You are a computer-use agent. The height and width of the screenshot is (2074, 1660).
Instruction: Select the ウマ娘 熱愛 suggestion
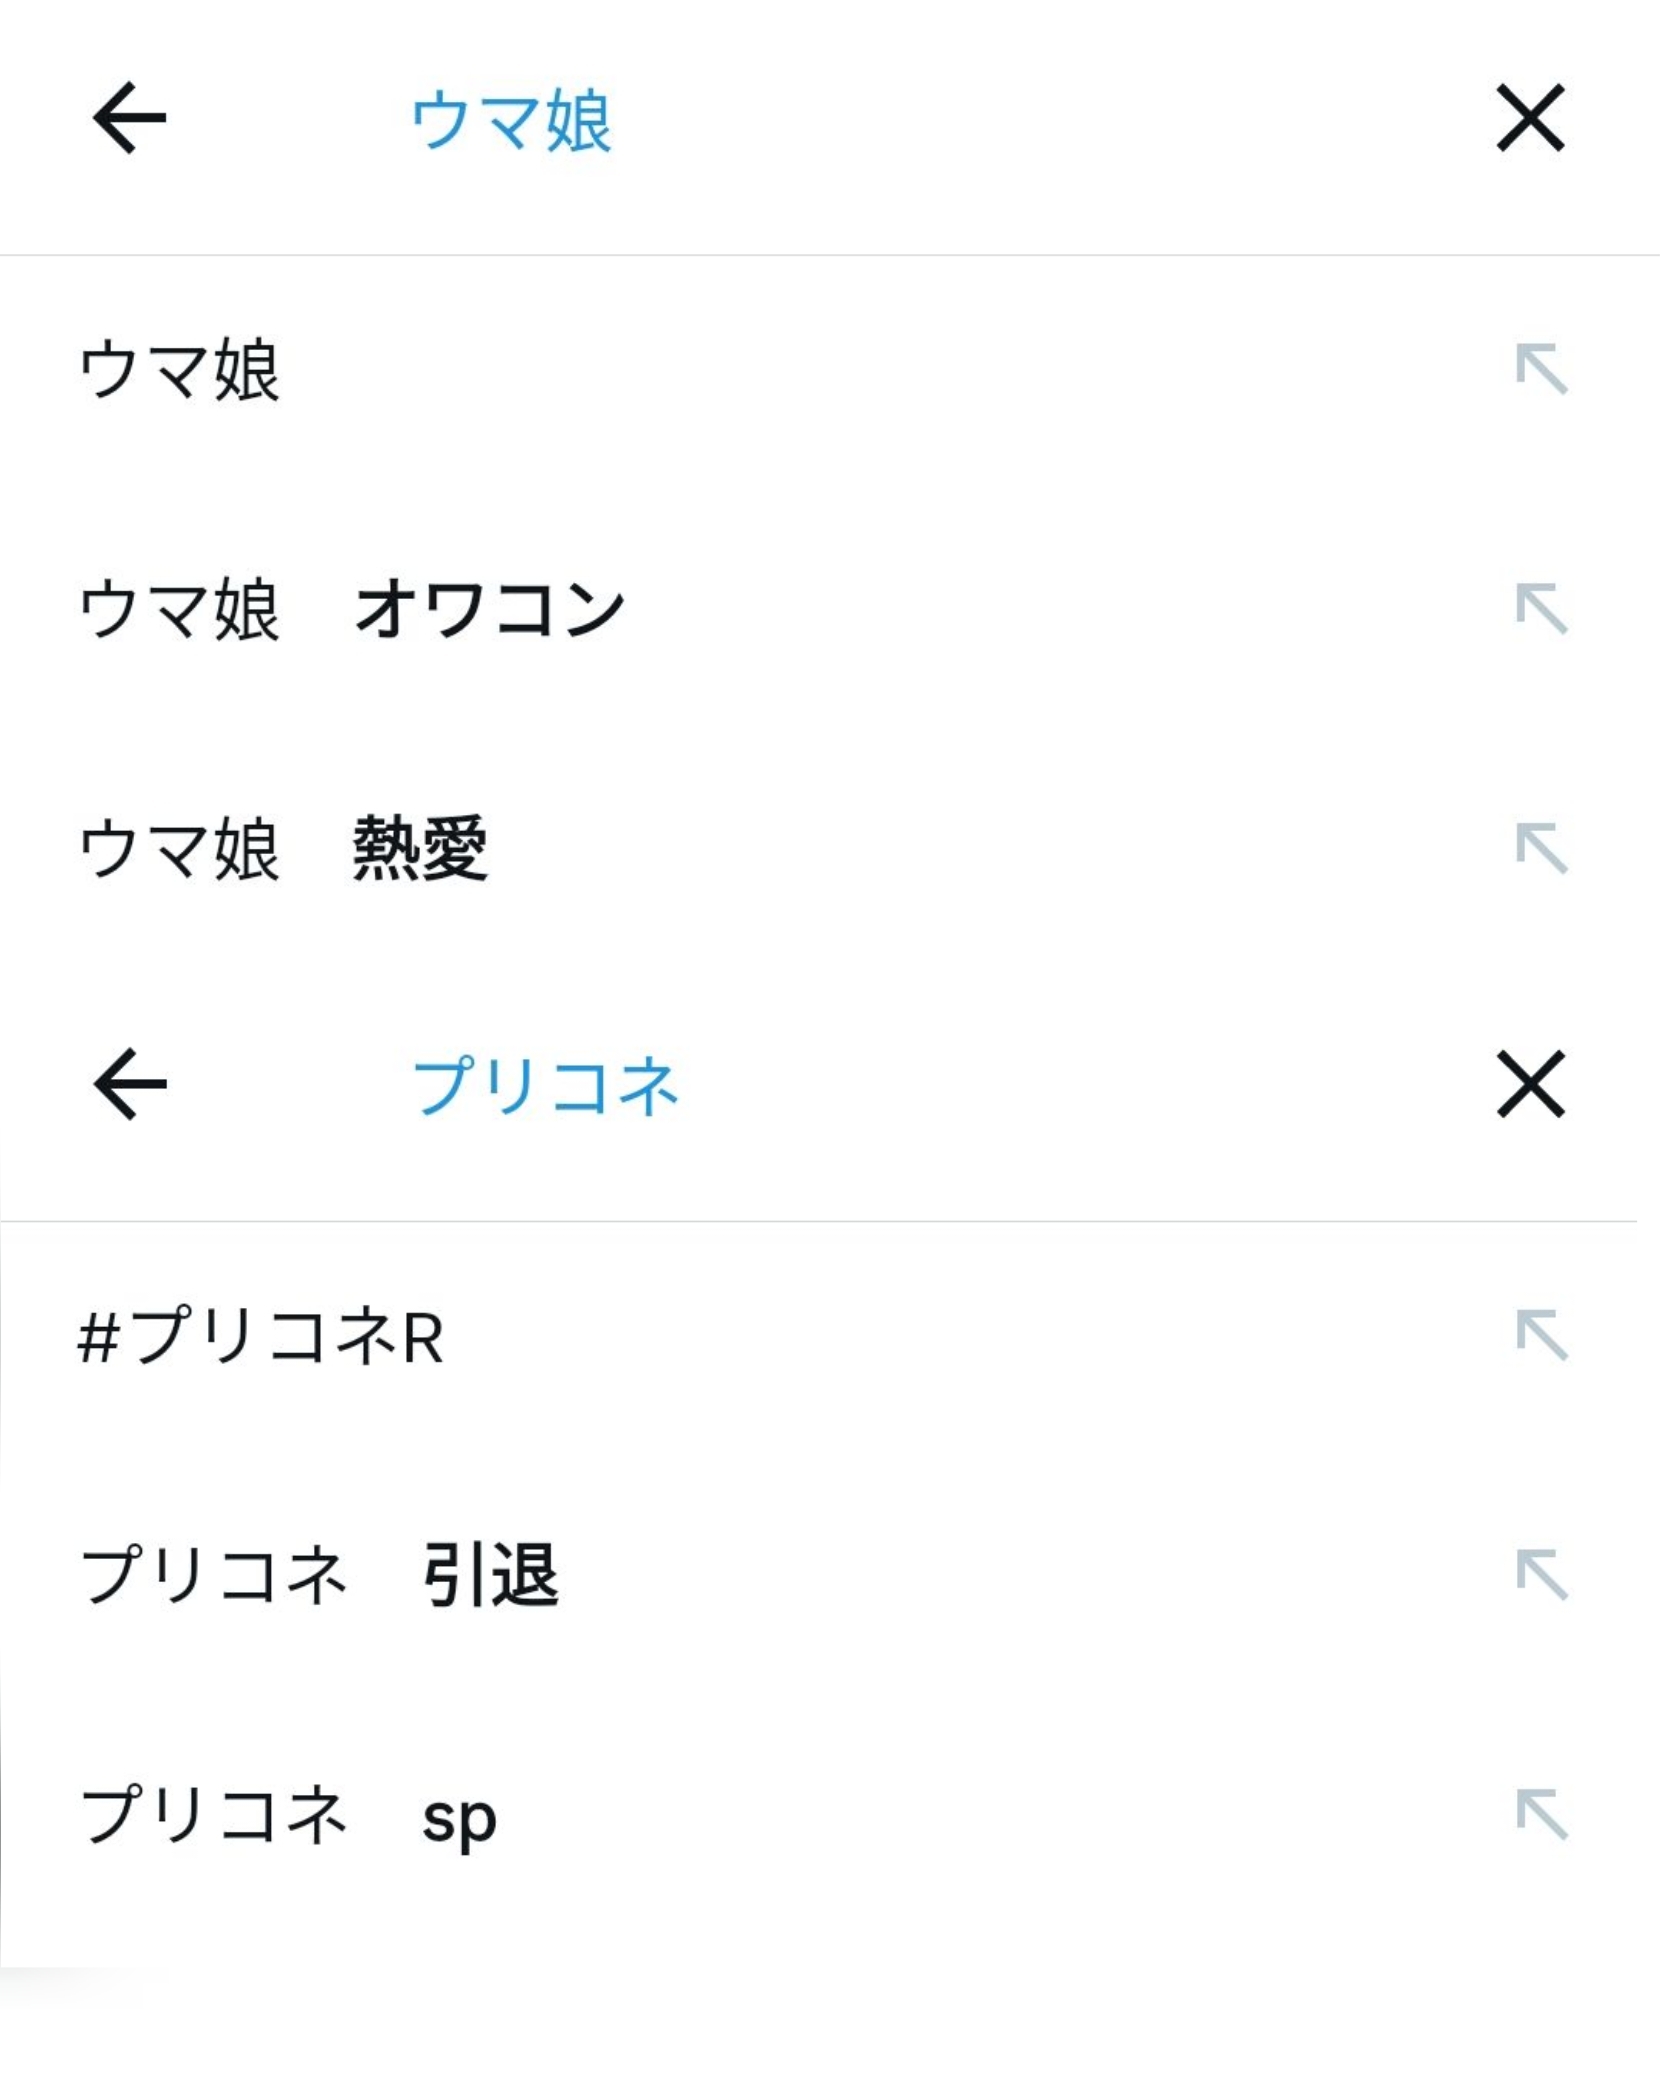283,850
